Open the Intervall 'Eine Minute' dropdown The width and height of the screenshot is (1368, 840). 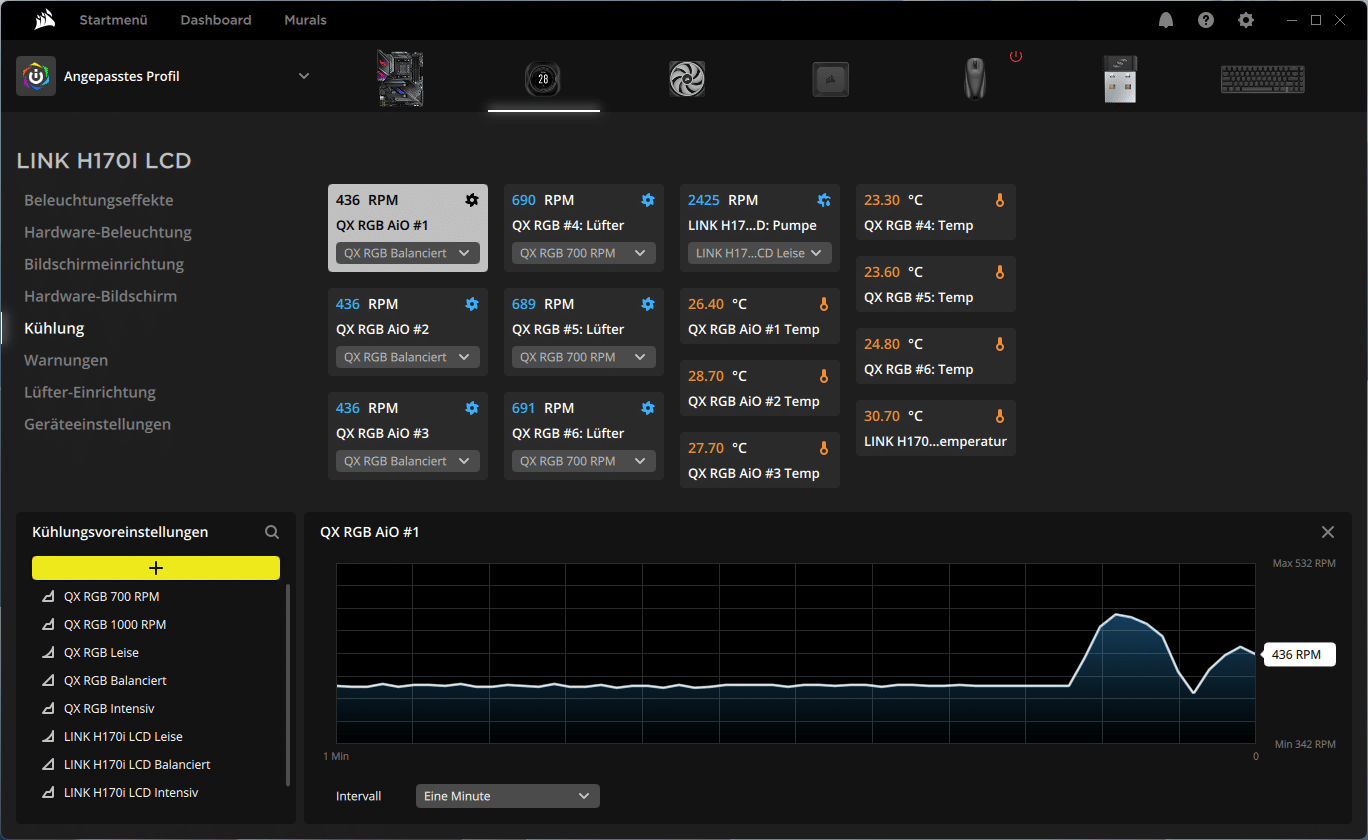tap(507, 796)
